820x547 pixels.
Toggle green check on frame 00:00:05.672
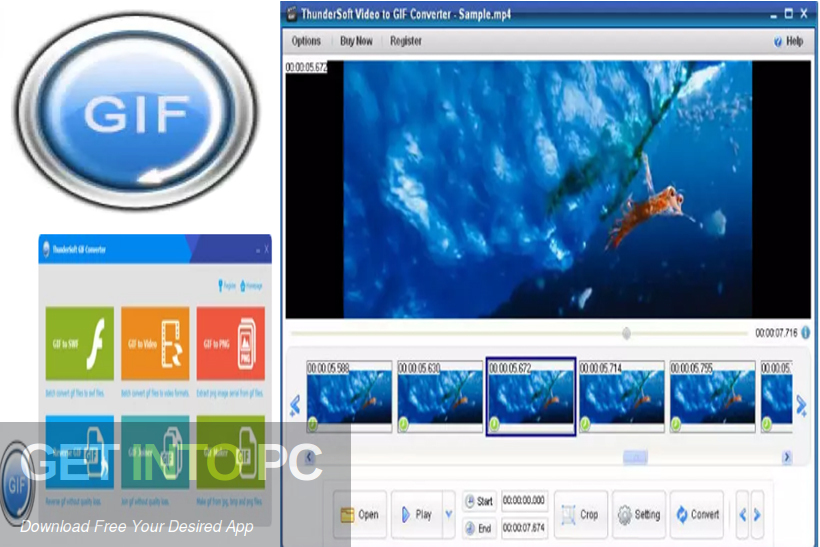point(495,424)
